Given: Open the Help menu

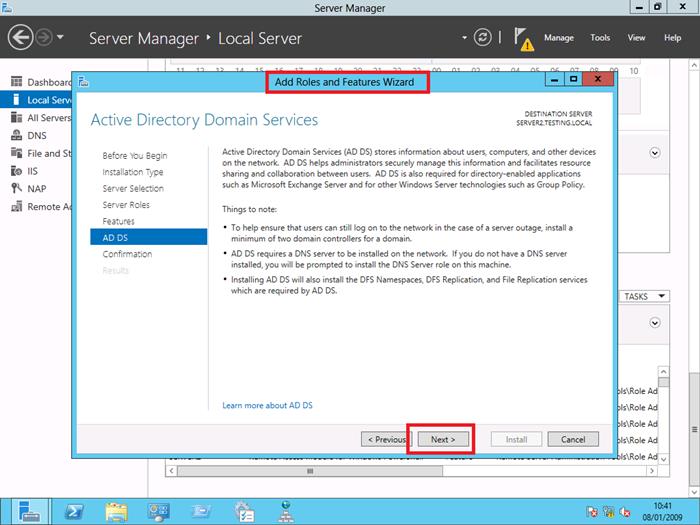Looking at the screenshot, I should coord(672,38).
